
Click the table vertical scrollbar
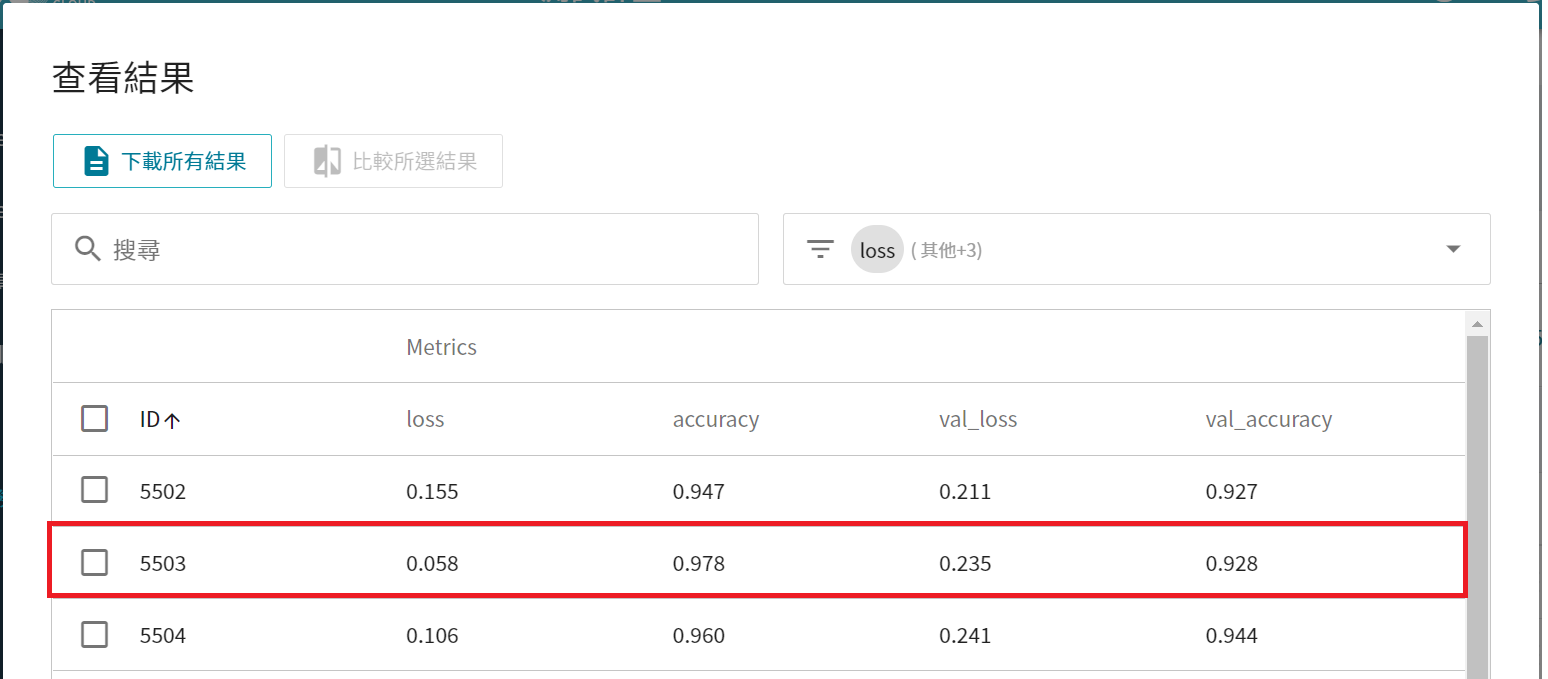pyautogui.click(x=1475, y=500)
